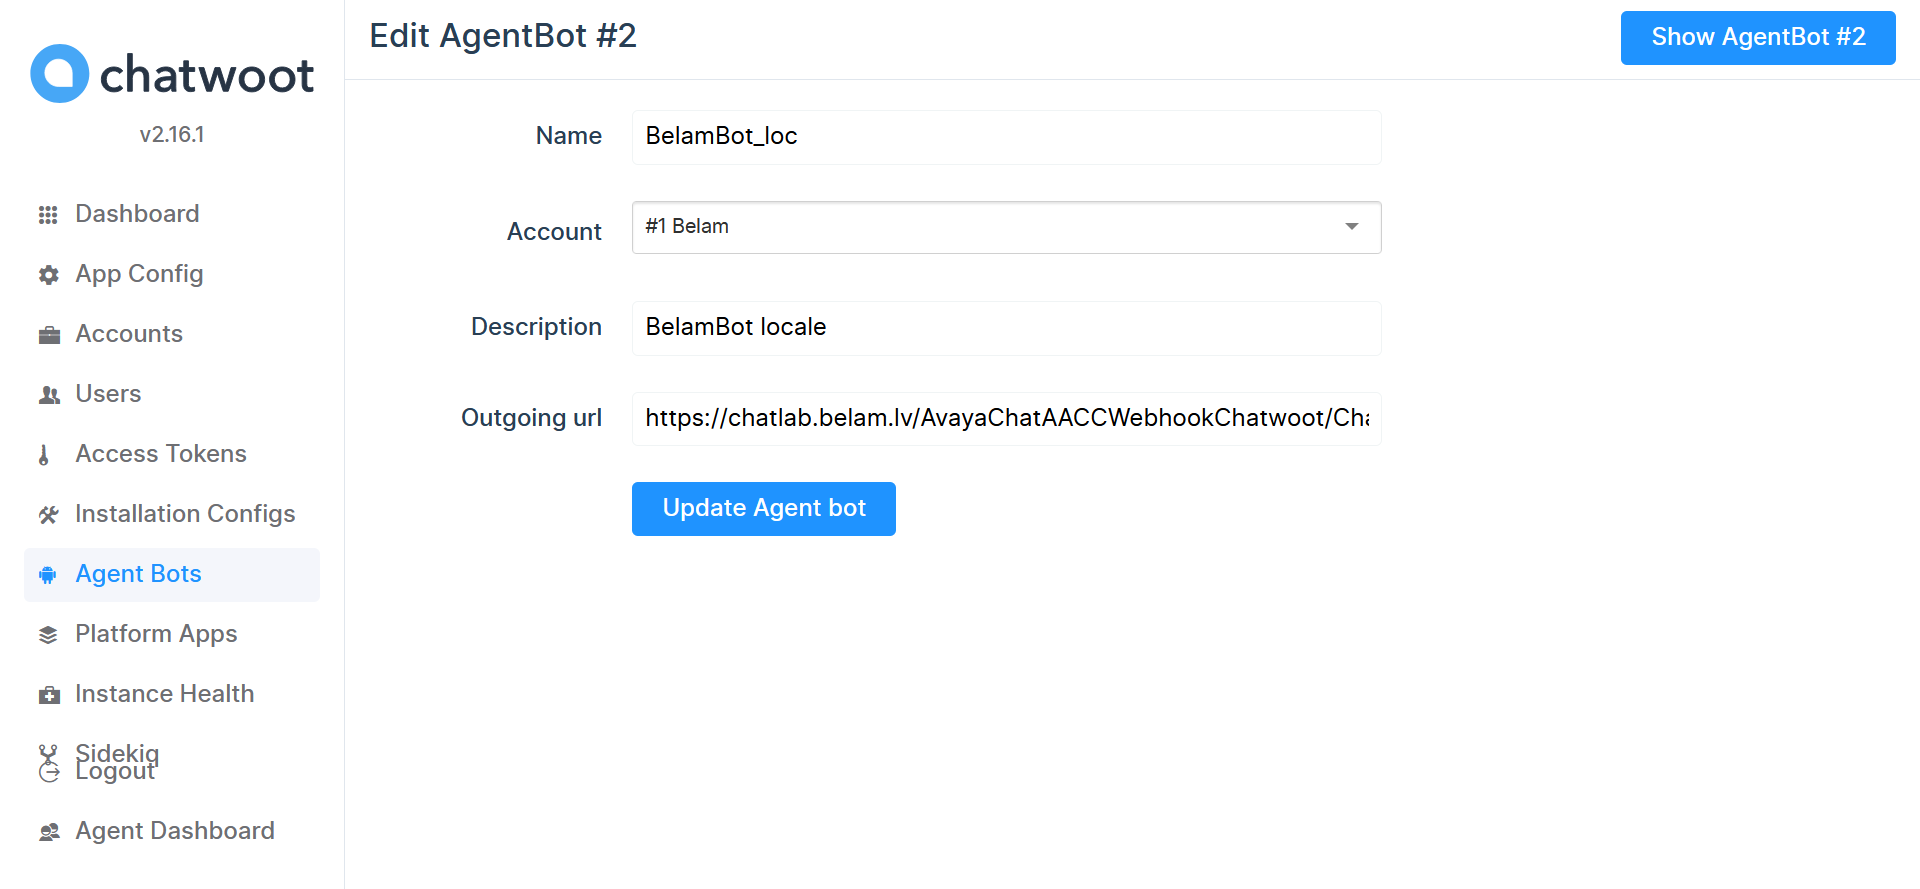This screenshot has height=889, width=1920.
Task: Open Platform Apps menu item
Action: (x=156, y=634)
